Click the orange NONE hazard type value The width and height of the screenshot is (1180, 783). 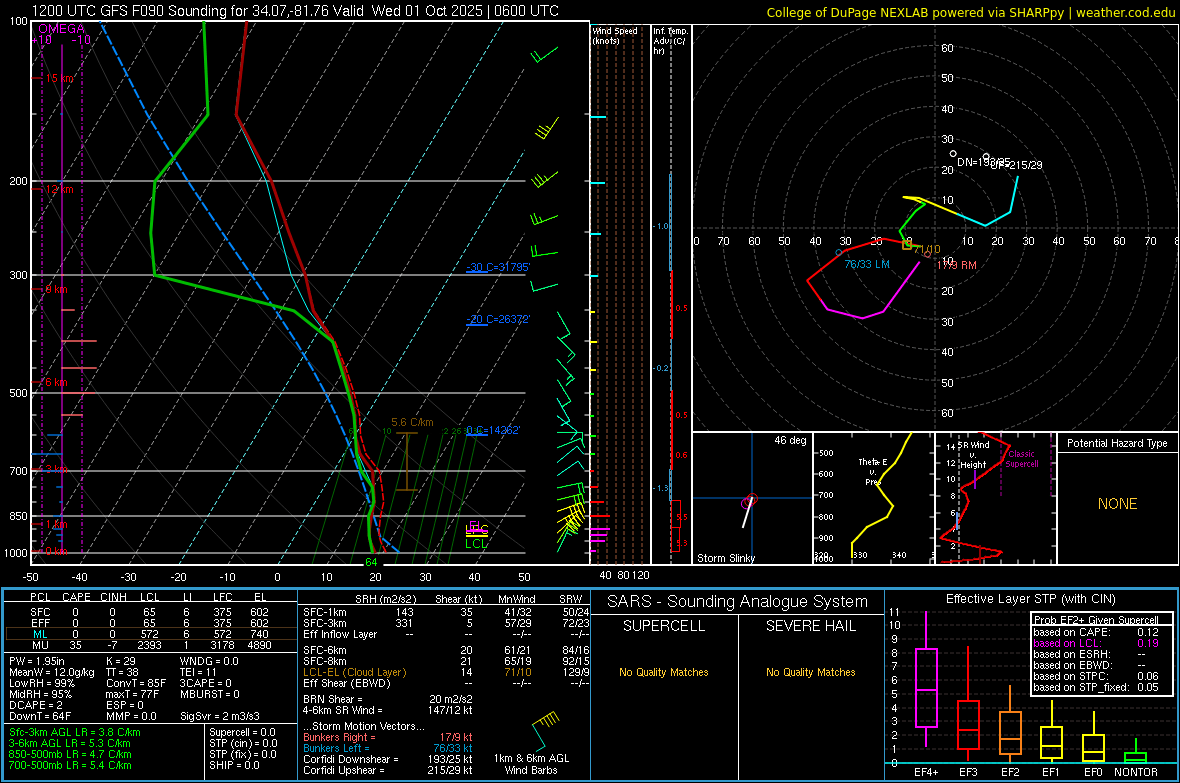point(1117,504)
